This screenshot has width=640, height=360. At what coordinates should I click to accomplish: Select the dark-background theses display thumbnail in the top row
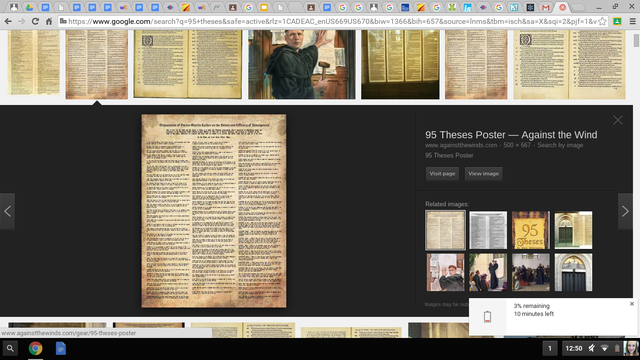pyautogui.click(x=400, y=64)
